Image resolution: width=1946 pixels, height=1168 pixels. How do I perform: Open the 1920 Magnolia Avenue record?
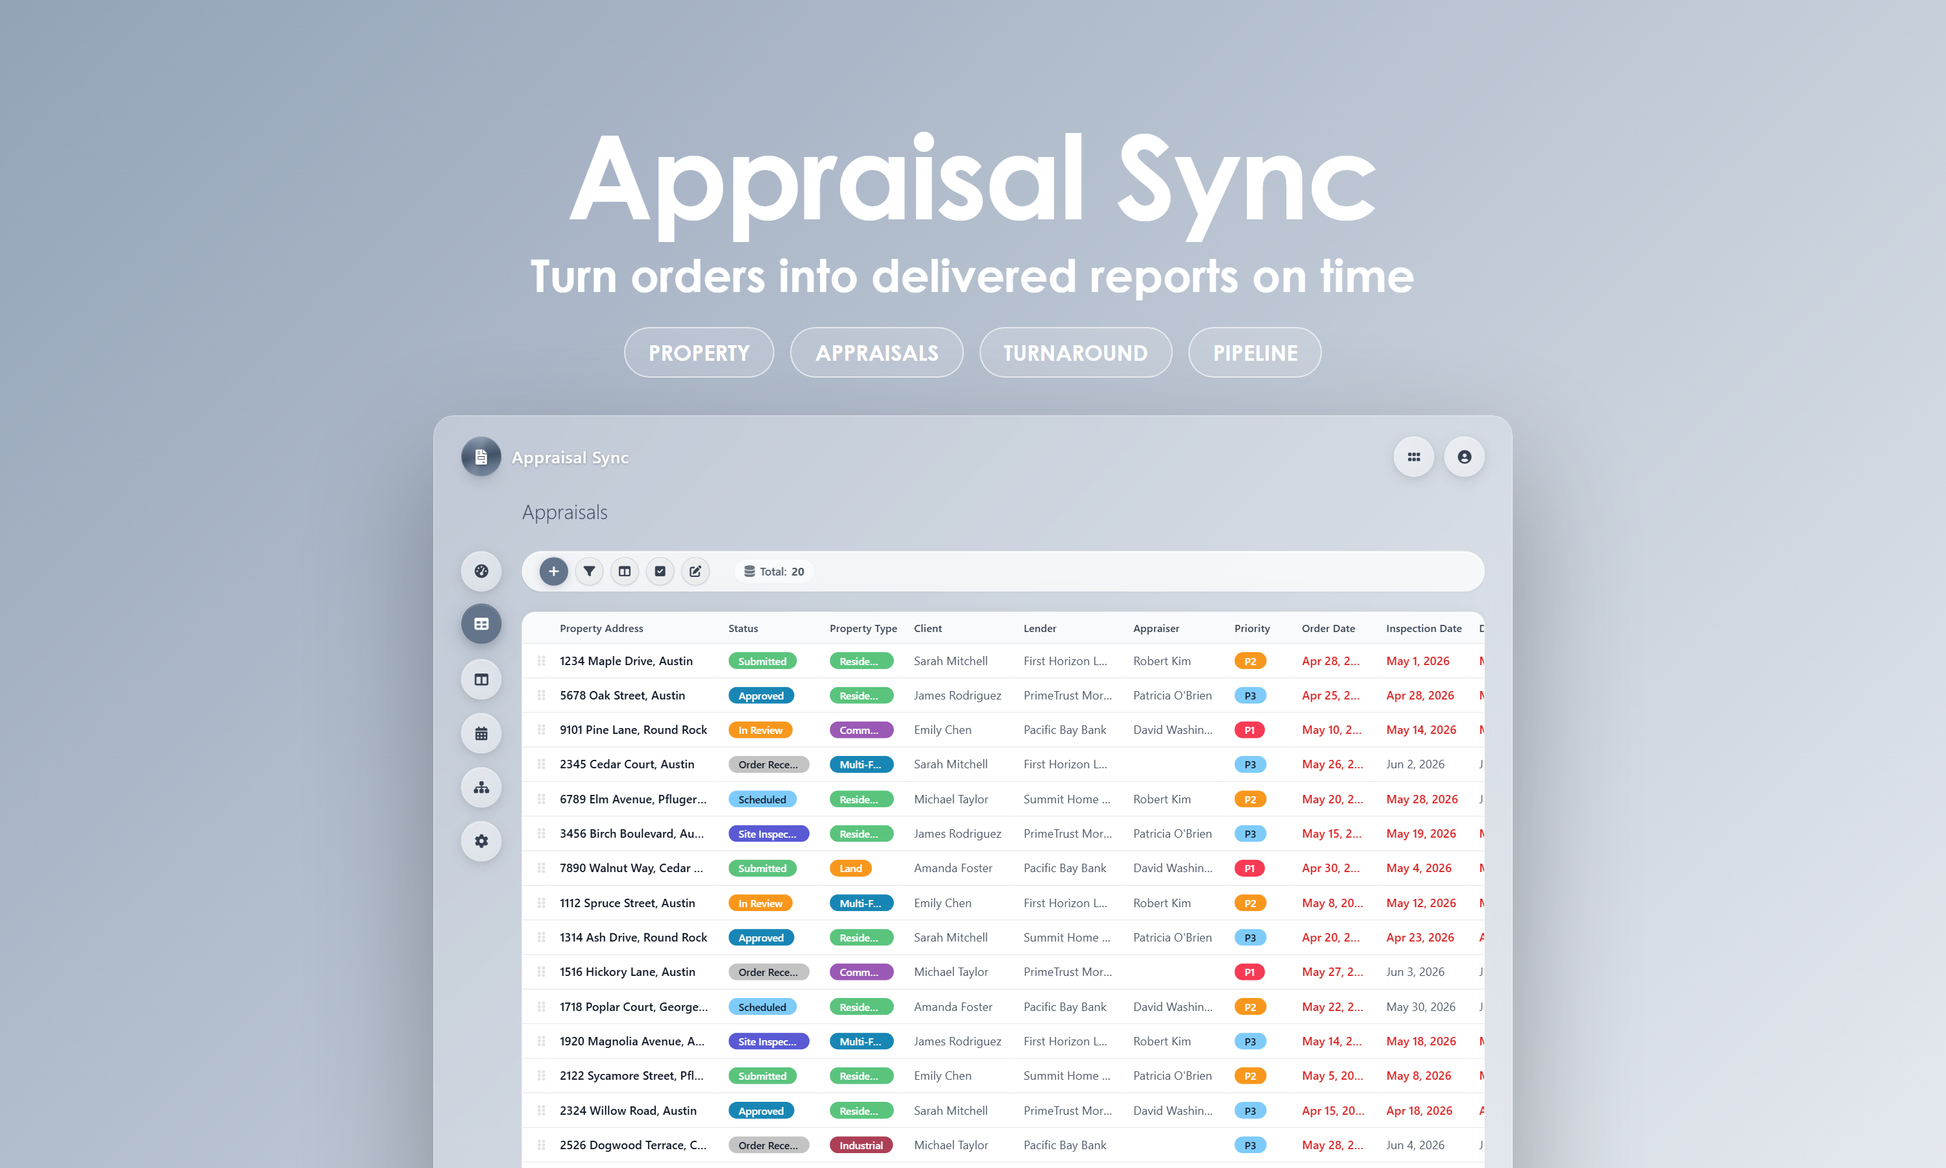(x=632, y=1041)
